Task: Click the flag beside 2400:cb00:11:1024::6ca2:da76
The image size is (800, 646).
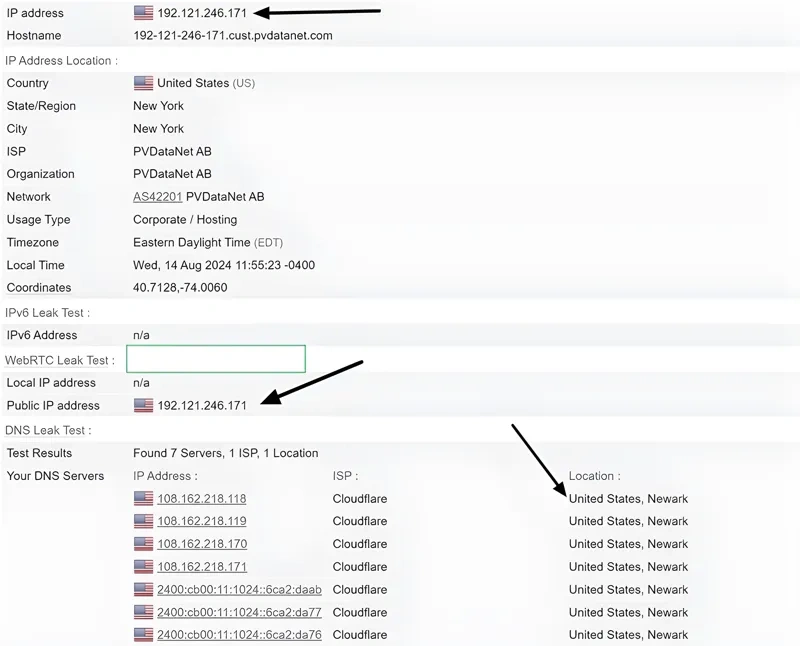Action: [142, 635]
